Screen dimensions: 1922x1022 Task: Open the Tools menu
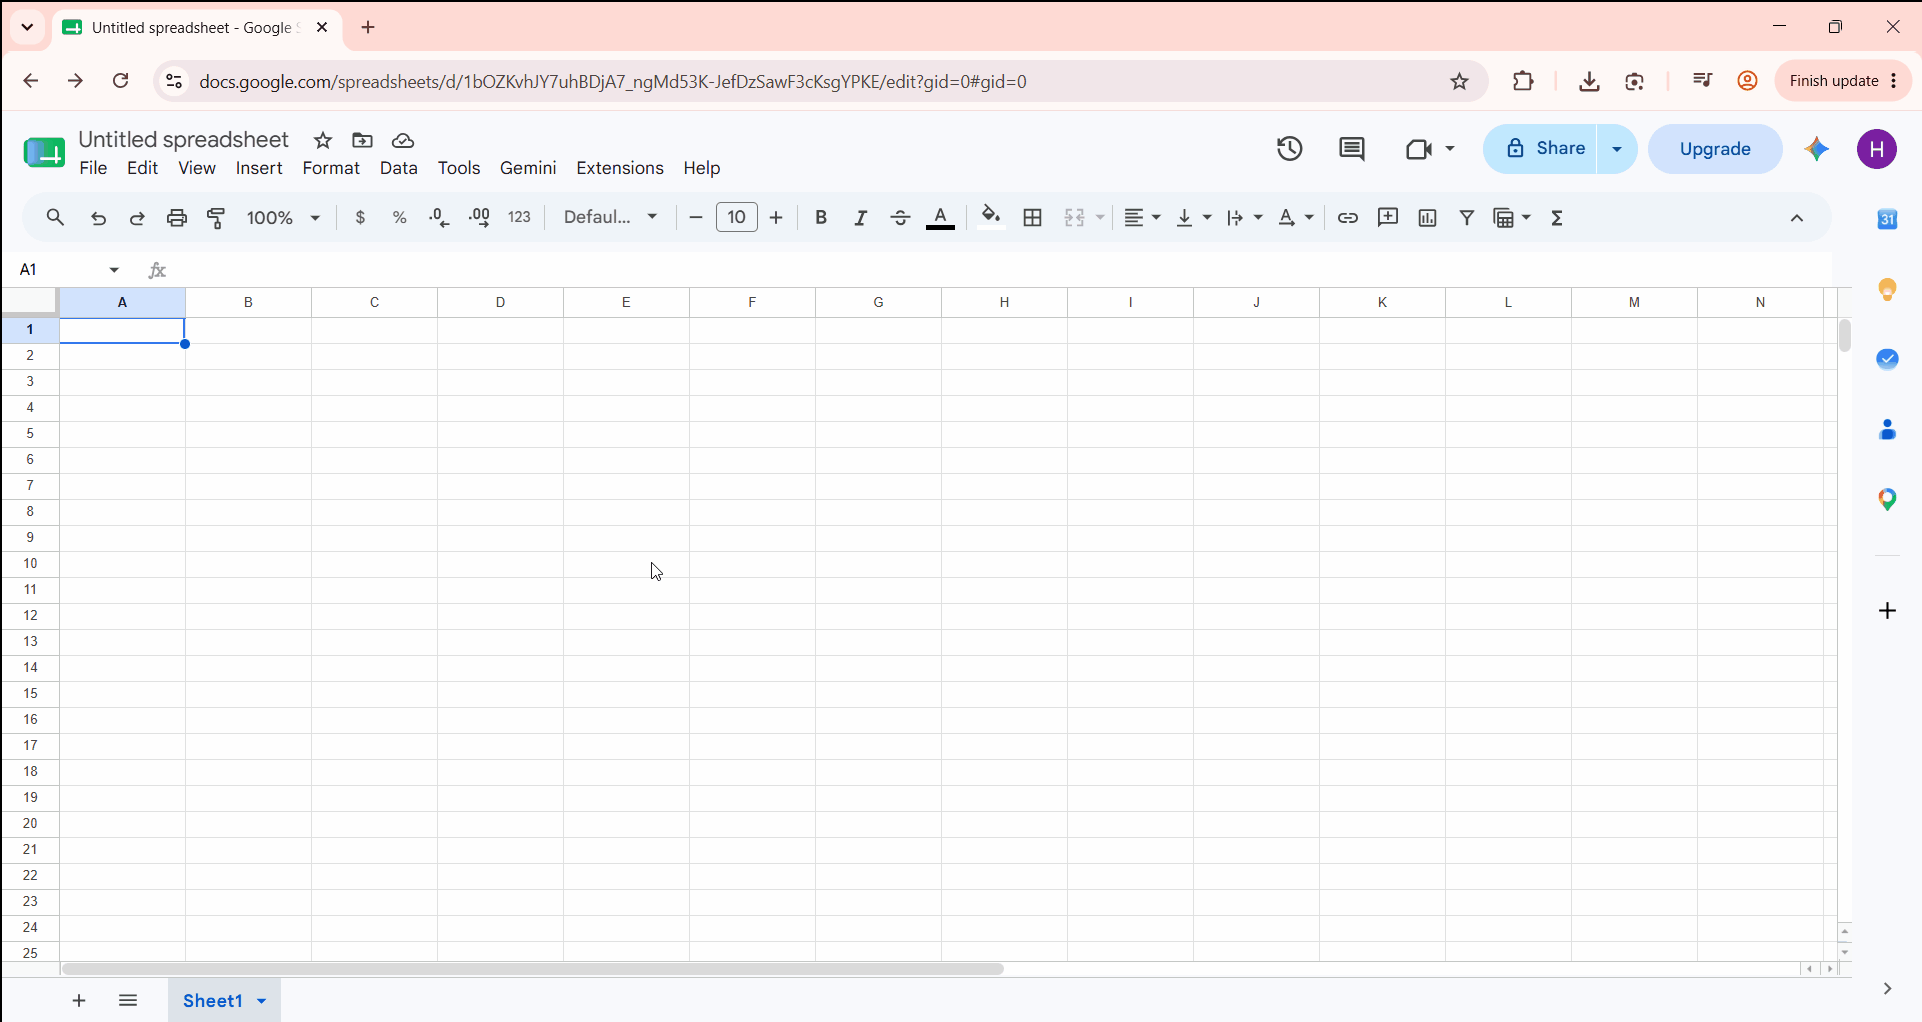459,168
